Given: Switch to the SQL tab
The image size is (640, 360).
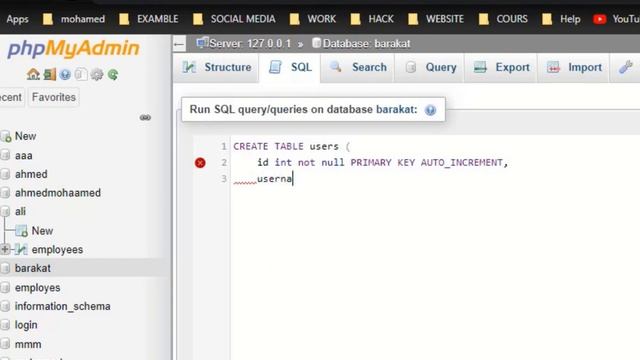Looking at the screenshot, I should click(290, 67).
